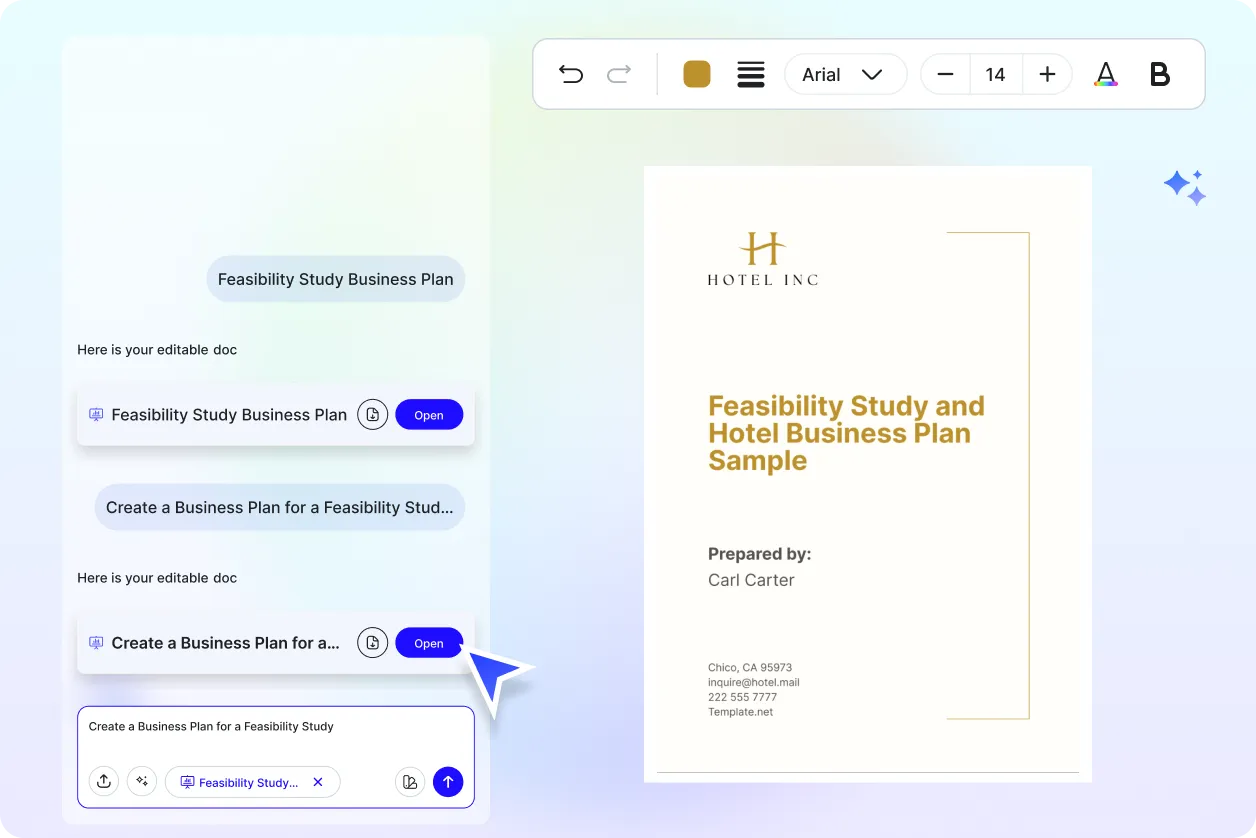Click the line spacing icon

click(x=751, y=74)
